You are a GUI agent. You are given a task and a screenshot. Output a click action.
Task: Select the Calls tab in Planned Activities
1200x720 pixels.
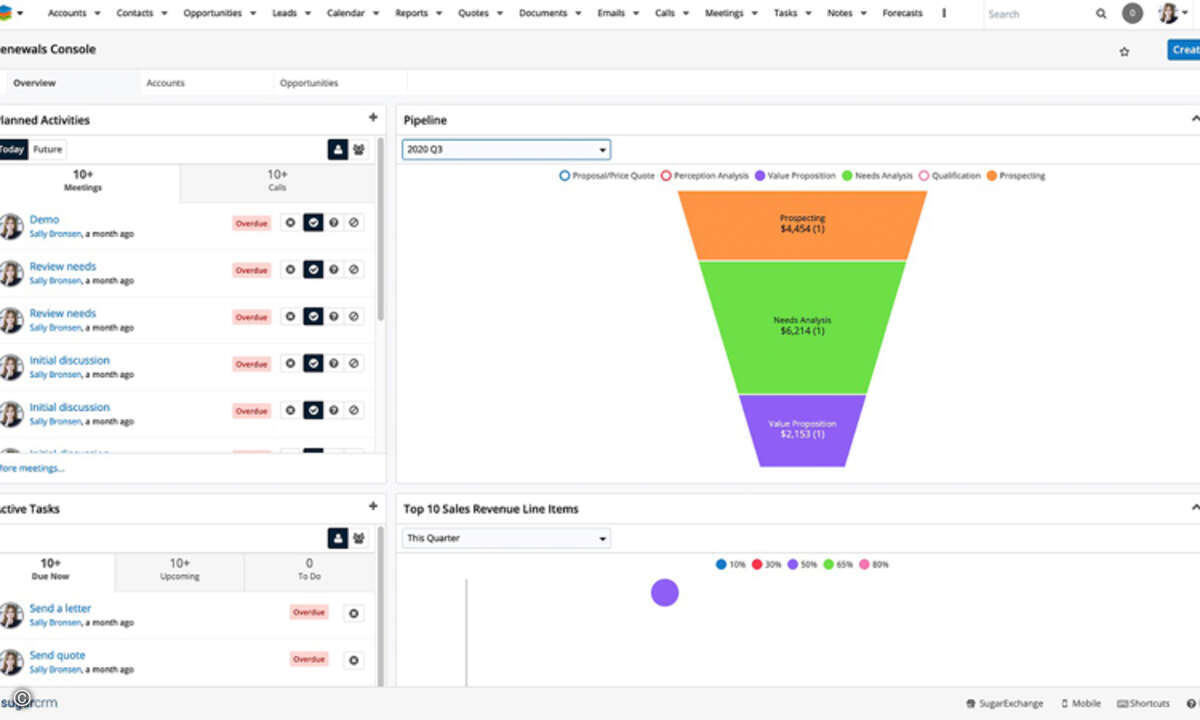pyautogui.click(x=277, y=181)
